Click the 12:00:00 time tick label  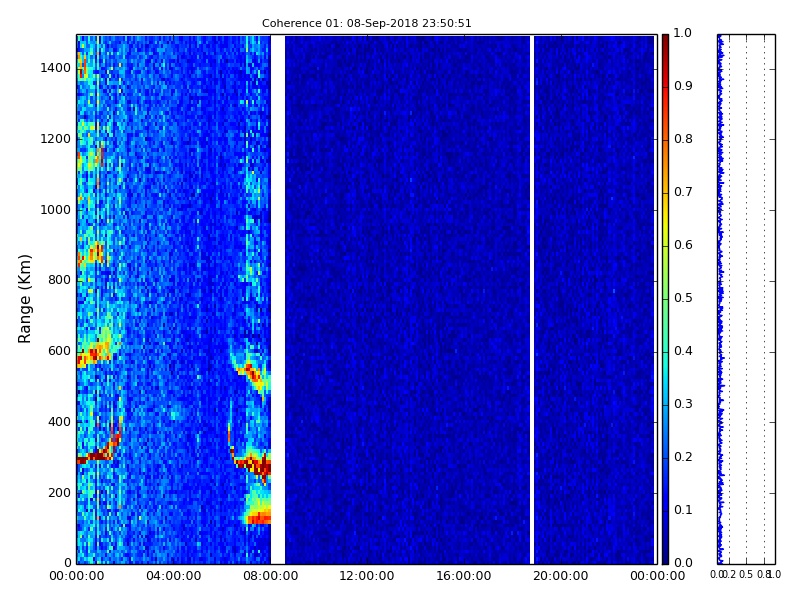(x=367, y=576)
